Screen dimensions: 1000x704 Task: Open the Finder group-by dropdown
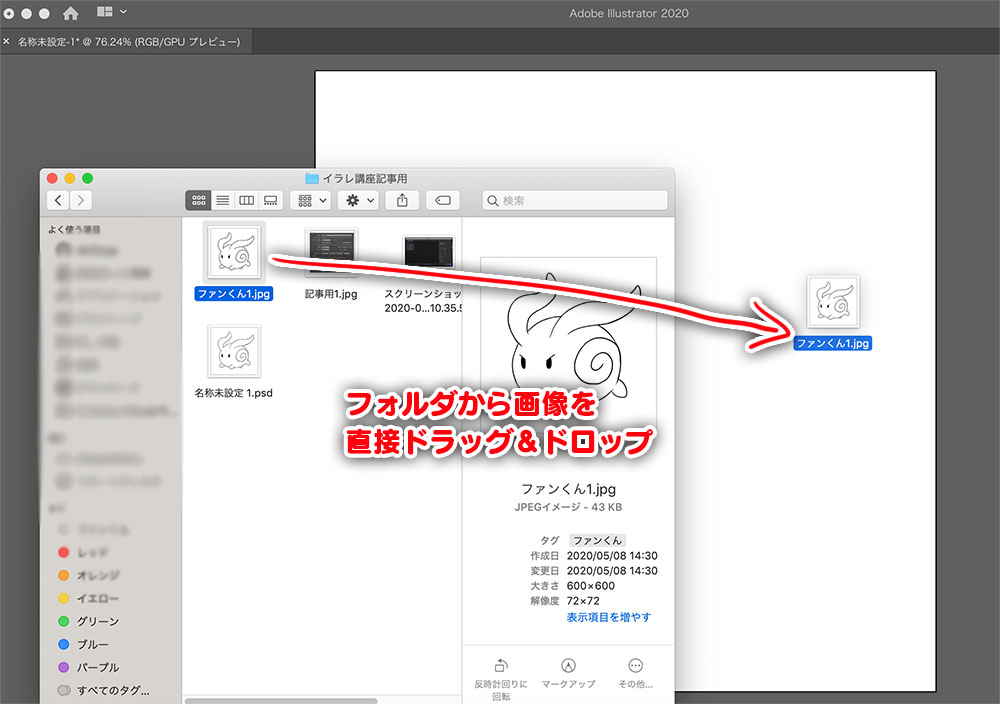[311, 200]
